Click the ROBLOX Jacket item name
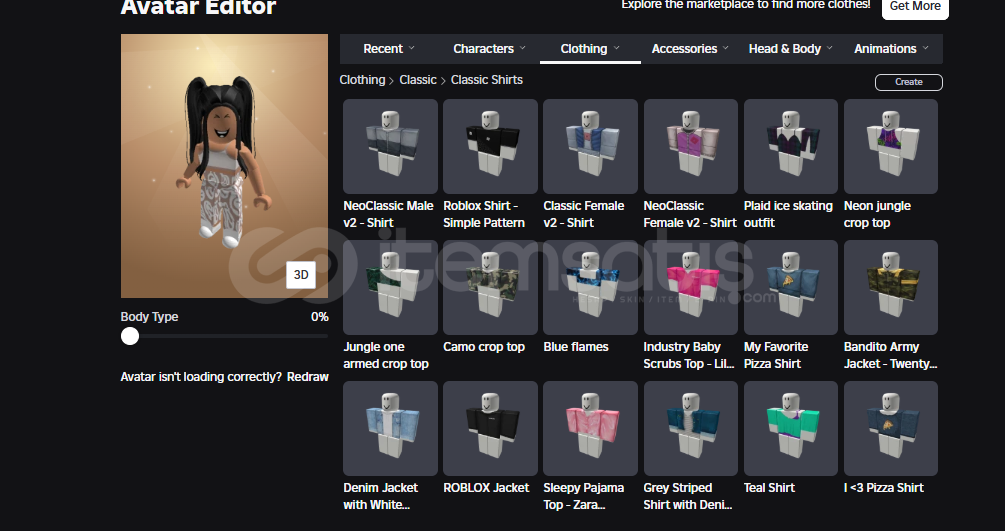 pos(486,488)
